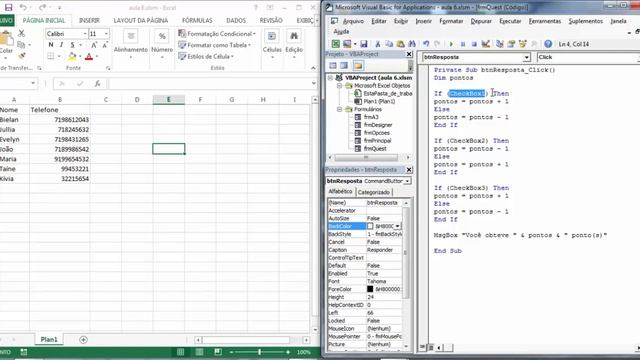The height and width of the screenshot is (360, 640).
Task: Click the Format Painter brush in Excel
Action: pyautogui.click(x=22, y=56)
